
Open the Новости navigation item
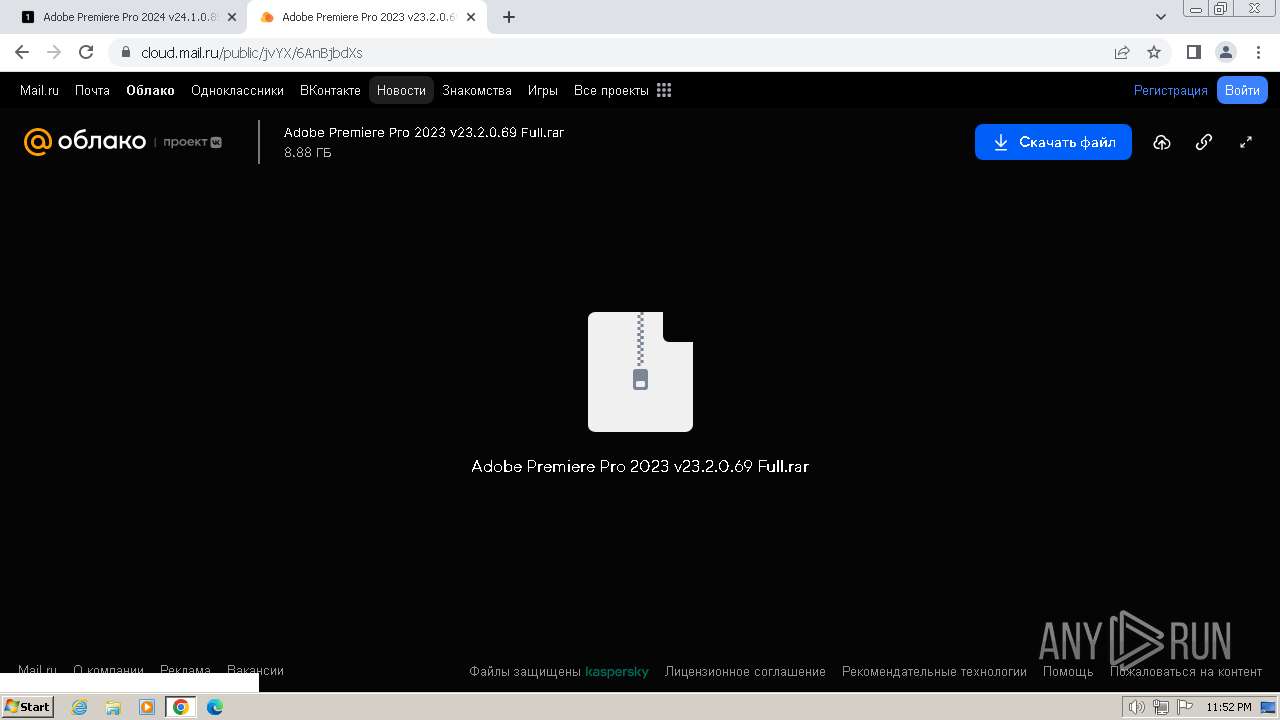pos(401,90)
